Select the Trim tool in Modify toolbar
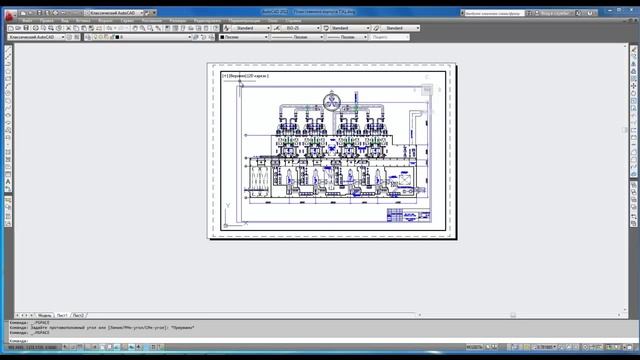 pos(633,116)
